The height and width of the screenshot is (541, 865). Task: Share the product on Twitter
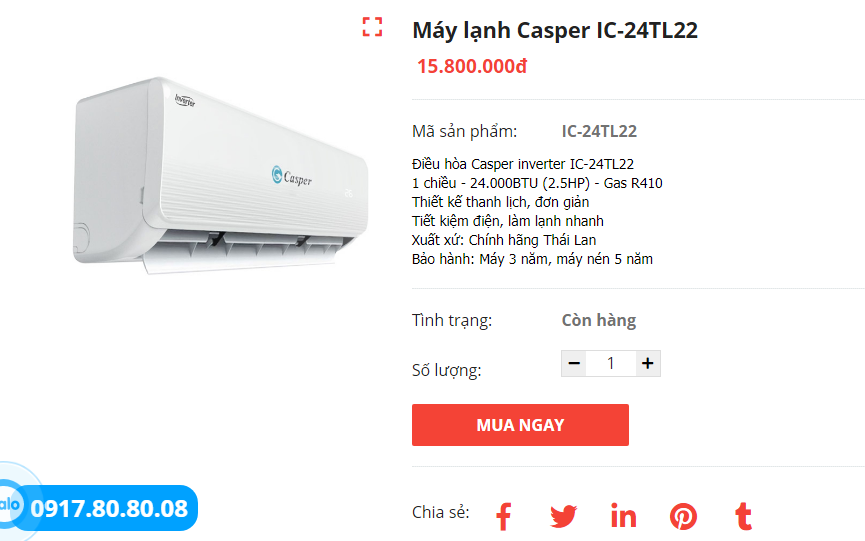point(563,517)
